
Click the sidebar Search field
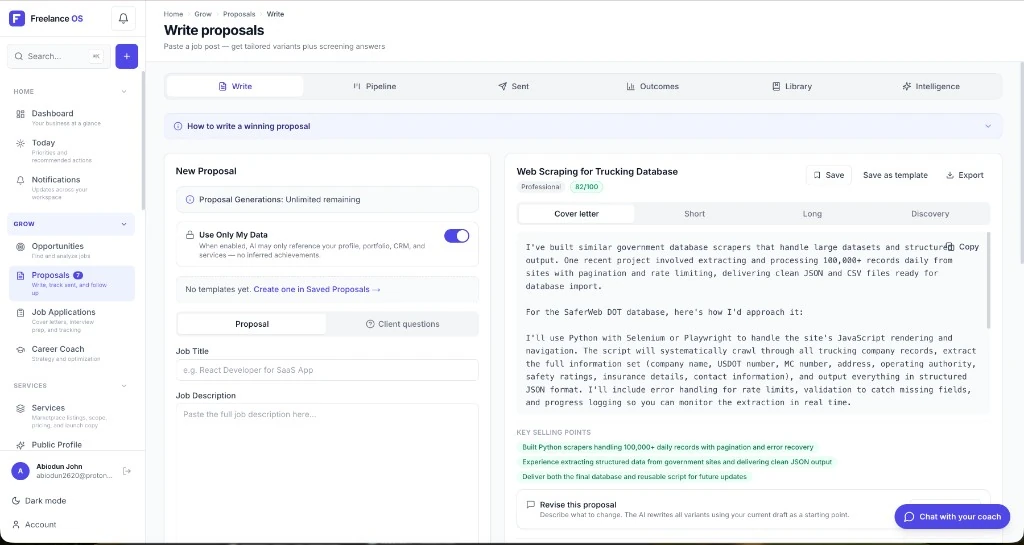coord(59,56)
